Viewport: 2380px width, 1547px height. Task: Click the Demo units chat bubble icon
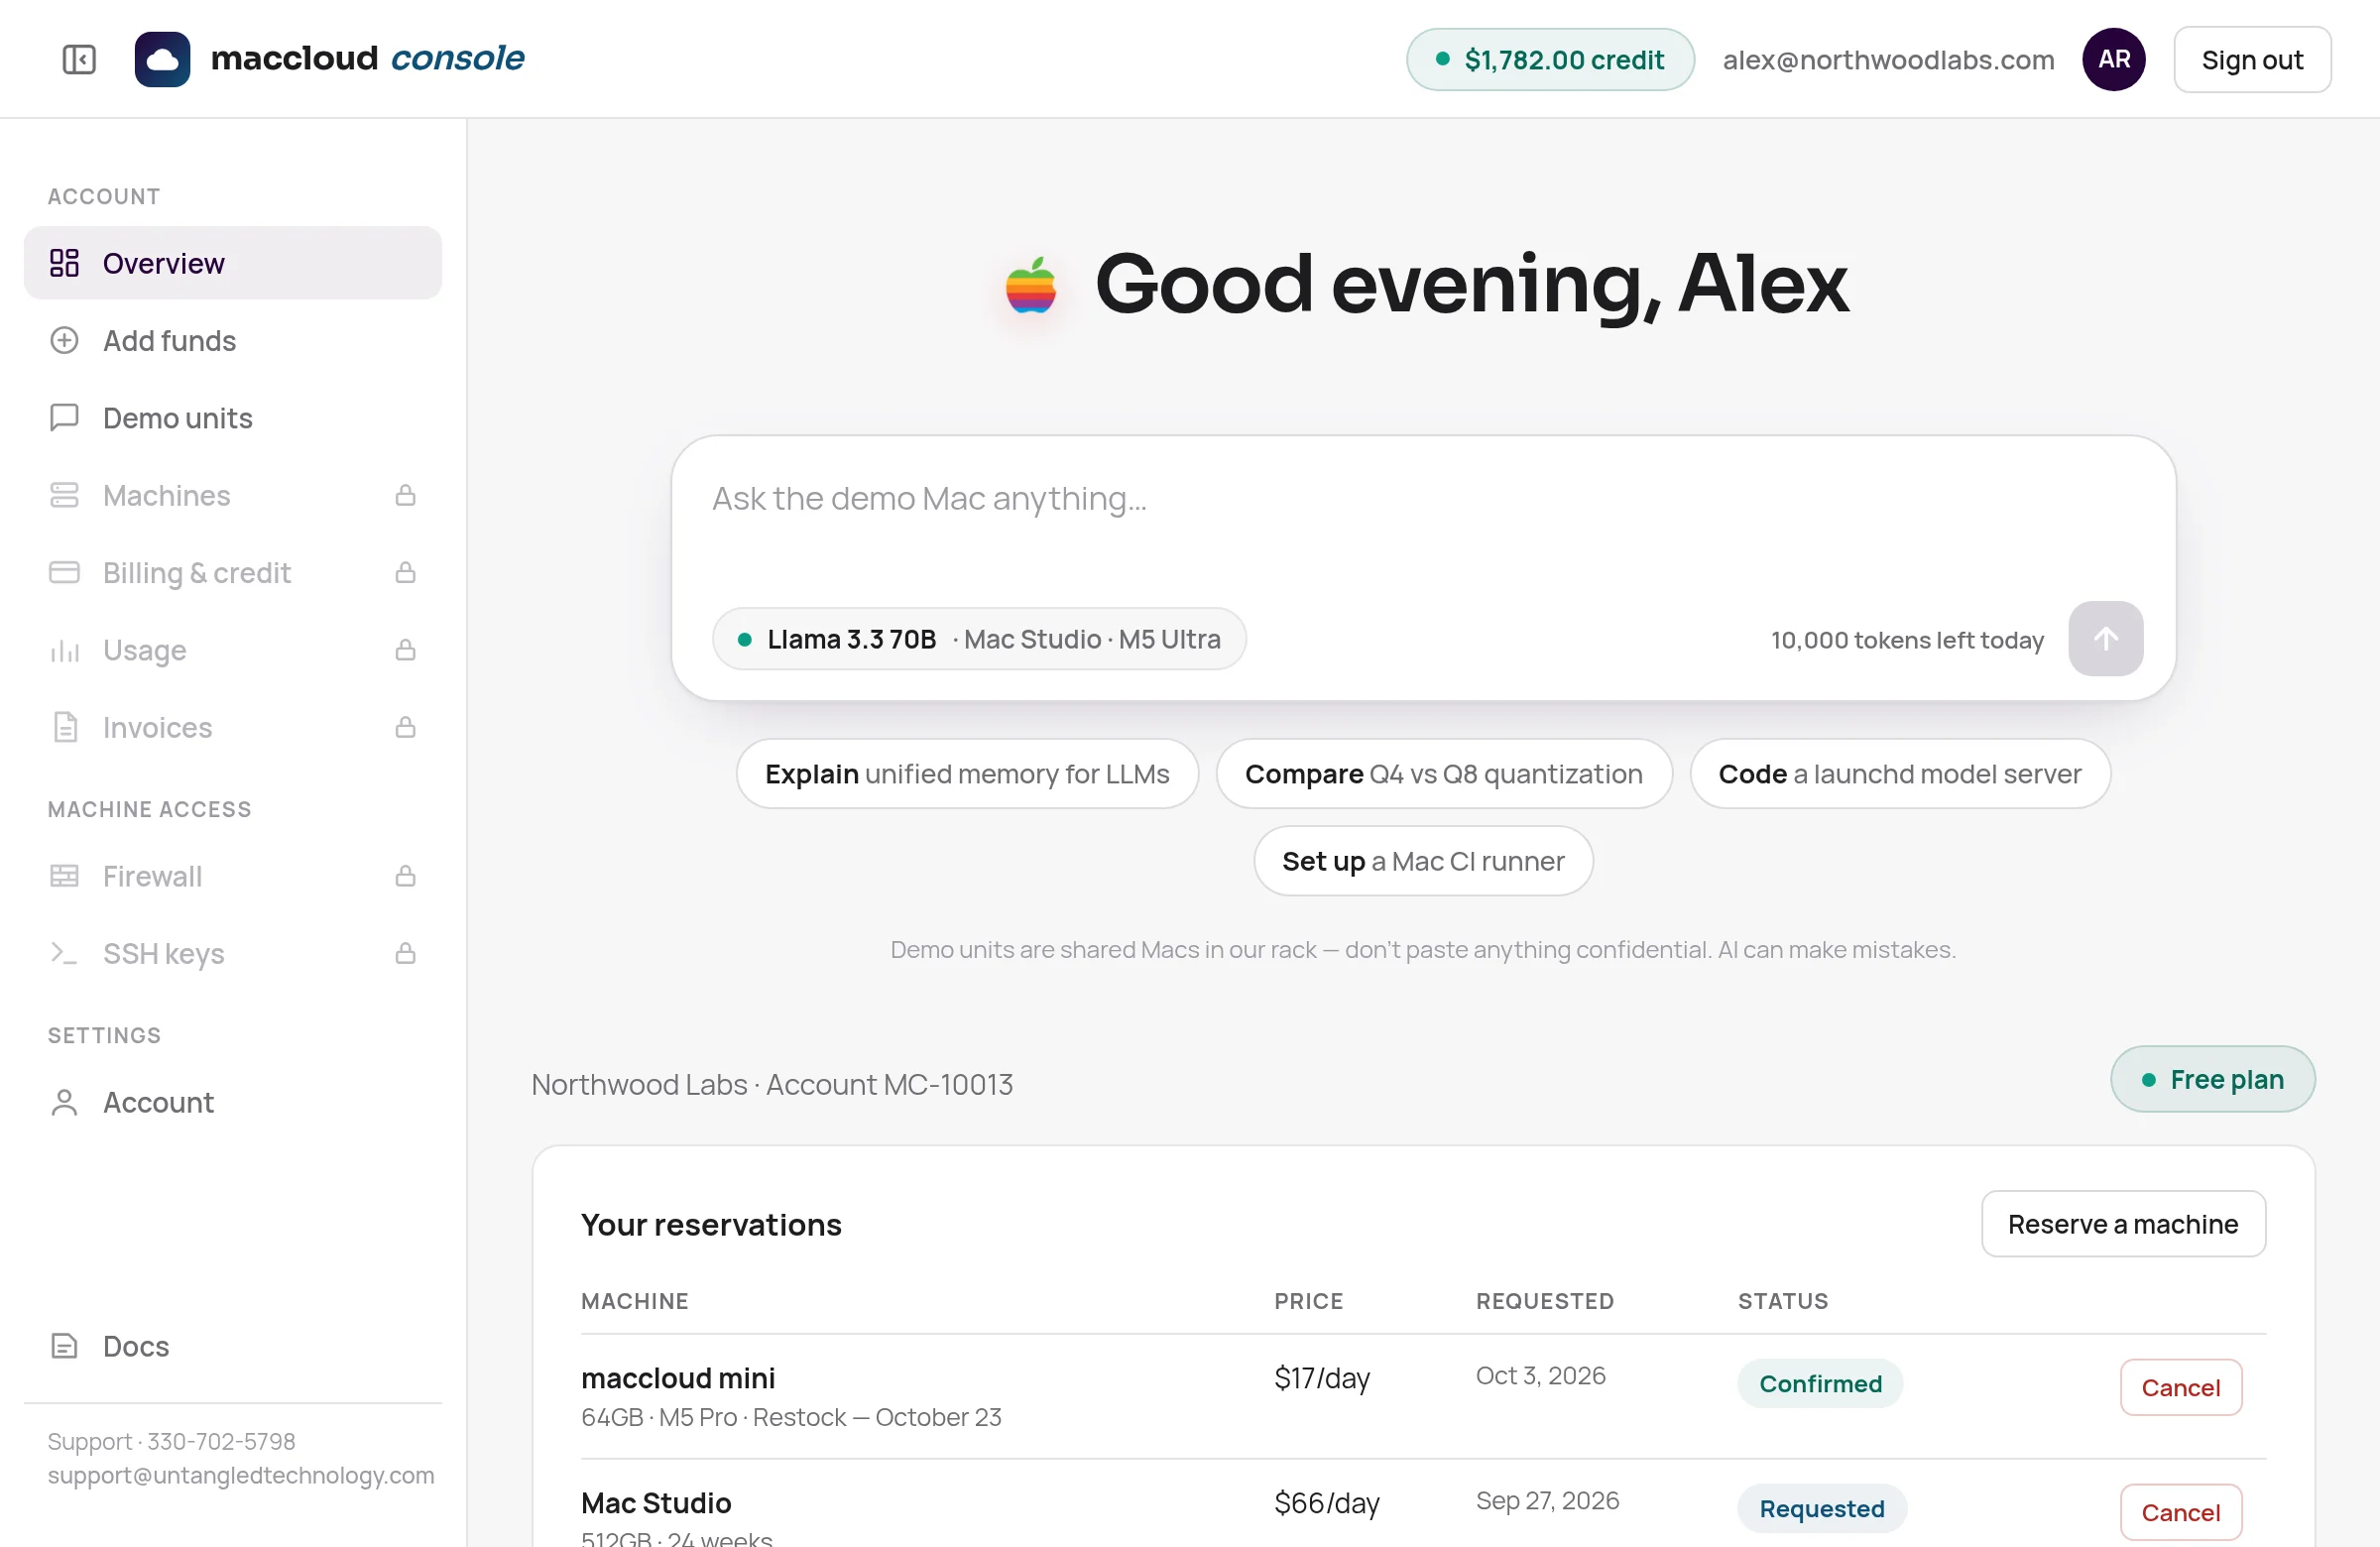point(64,418)
